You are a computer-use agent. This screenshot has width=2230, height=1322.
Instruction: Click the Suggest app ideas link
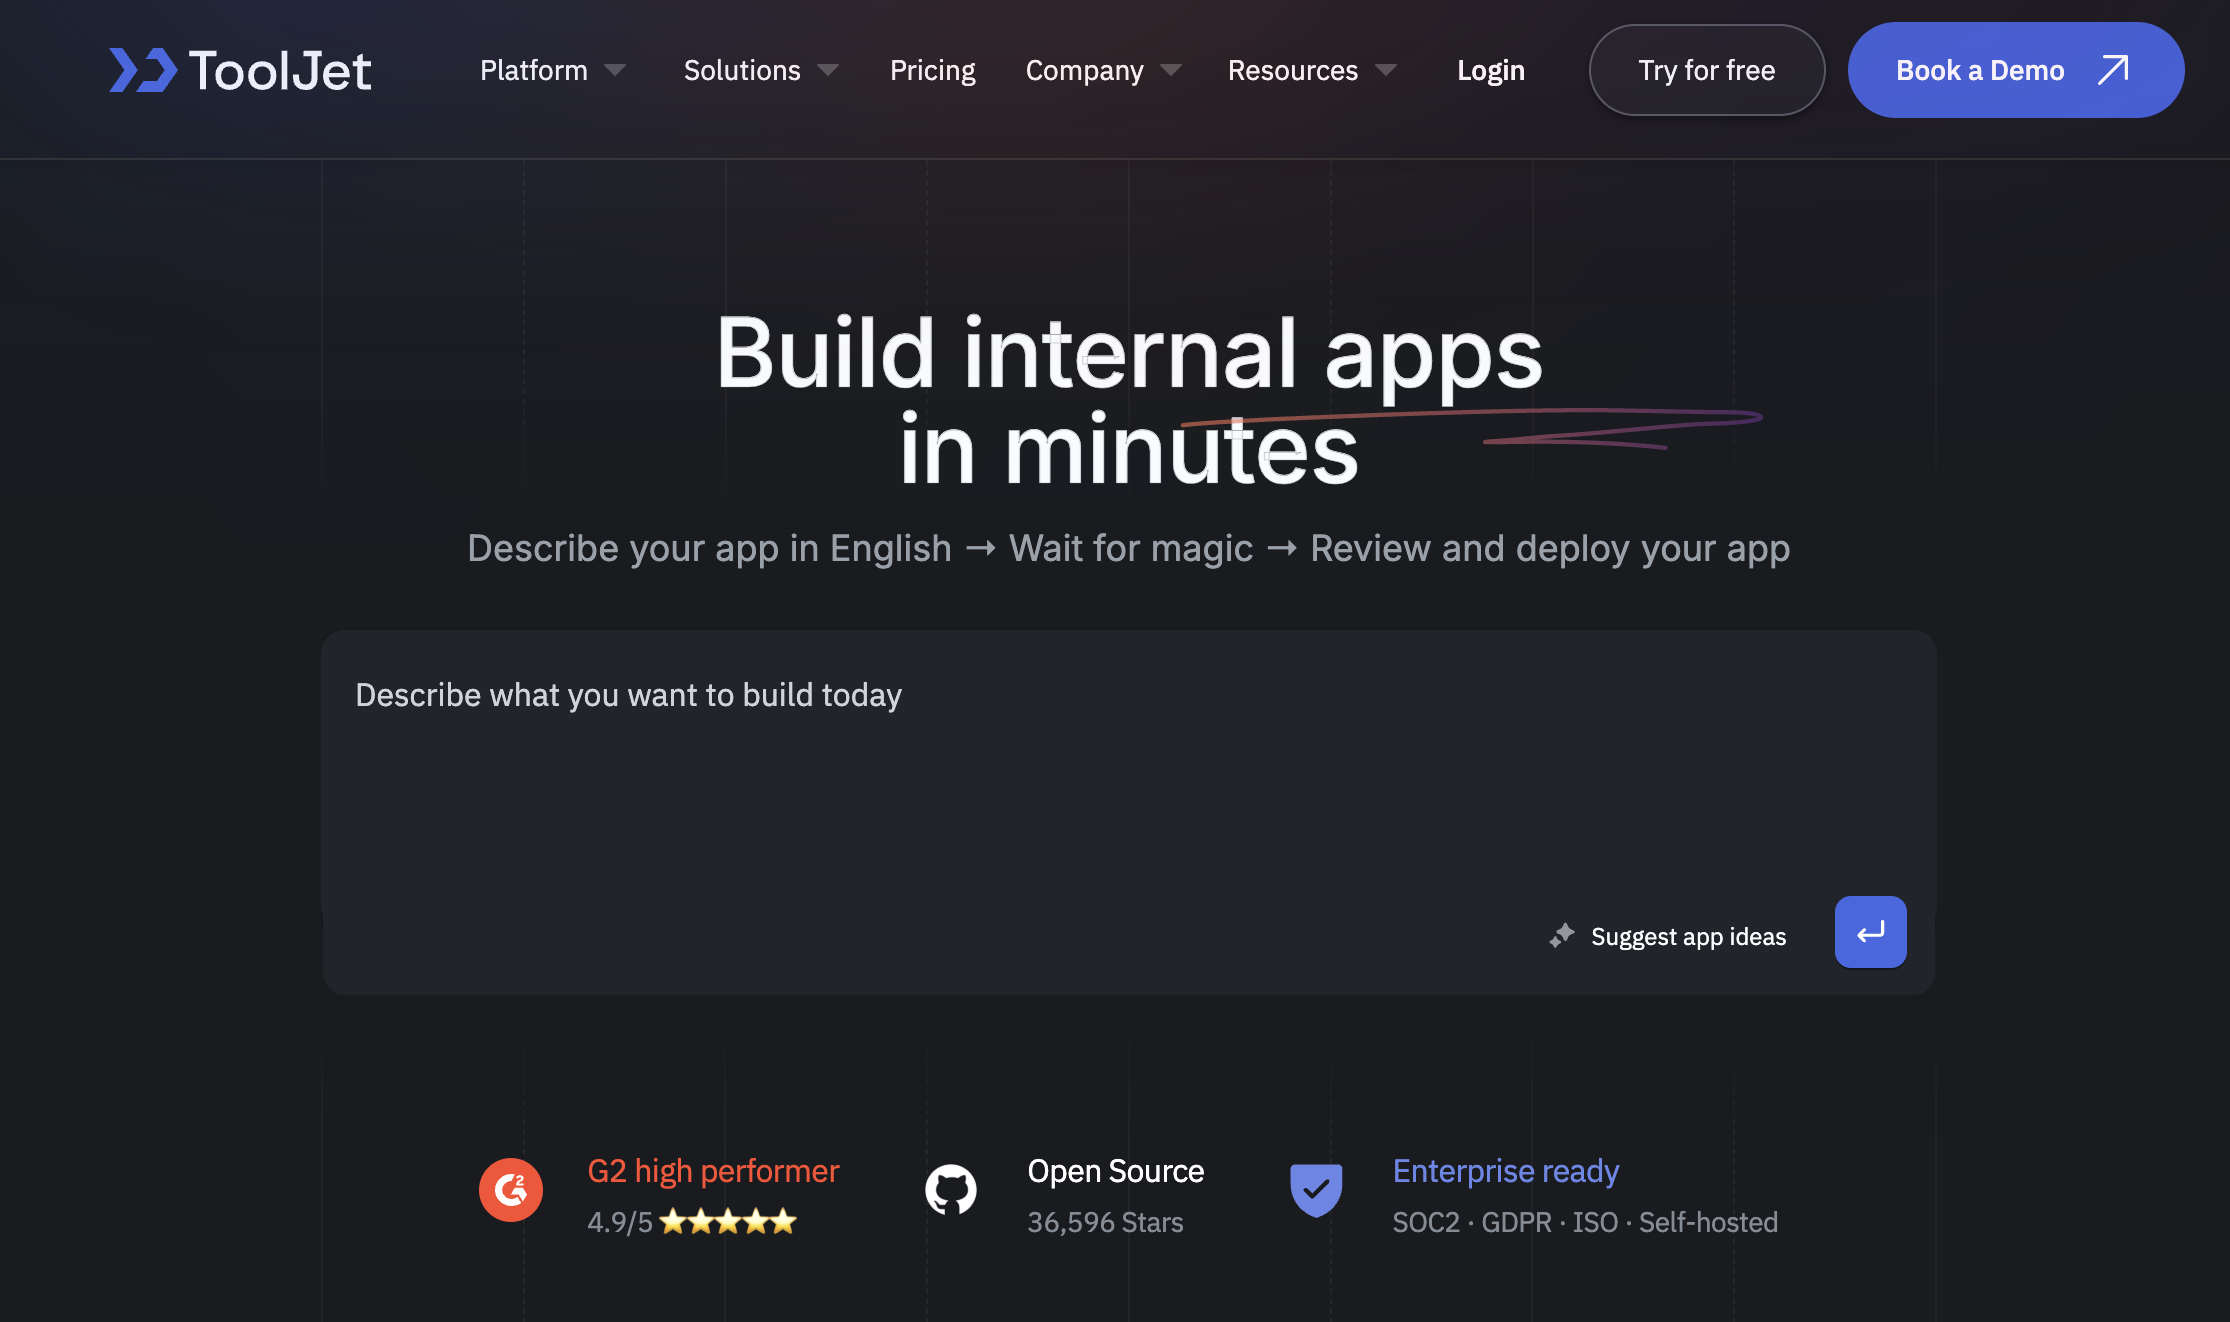tap(1688, 936)
